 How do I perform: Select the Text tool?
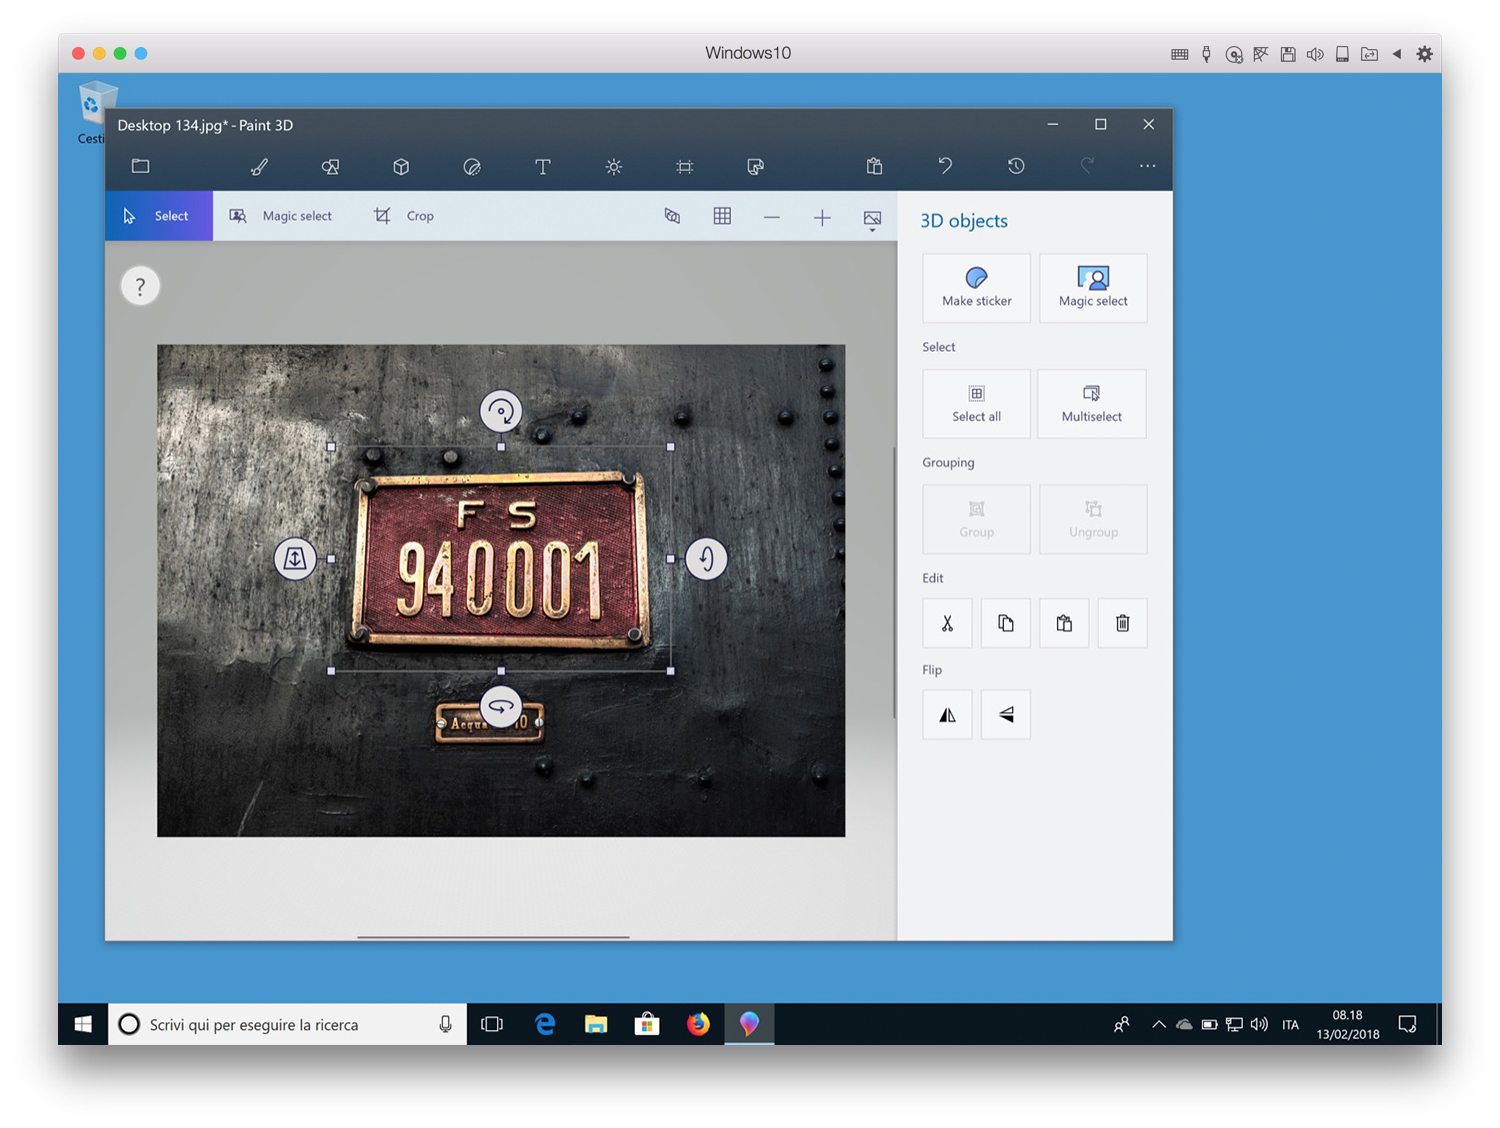(x=543, y=167)
